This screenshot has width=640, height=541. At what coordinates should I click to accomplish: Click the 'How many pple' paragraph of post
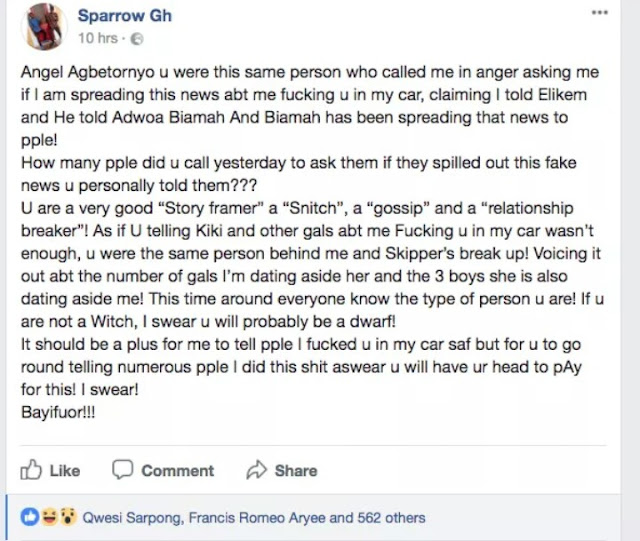click(x=298, y=174)
